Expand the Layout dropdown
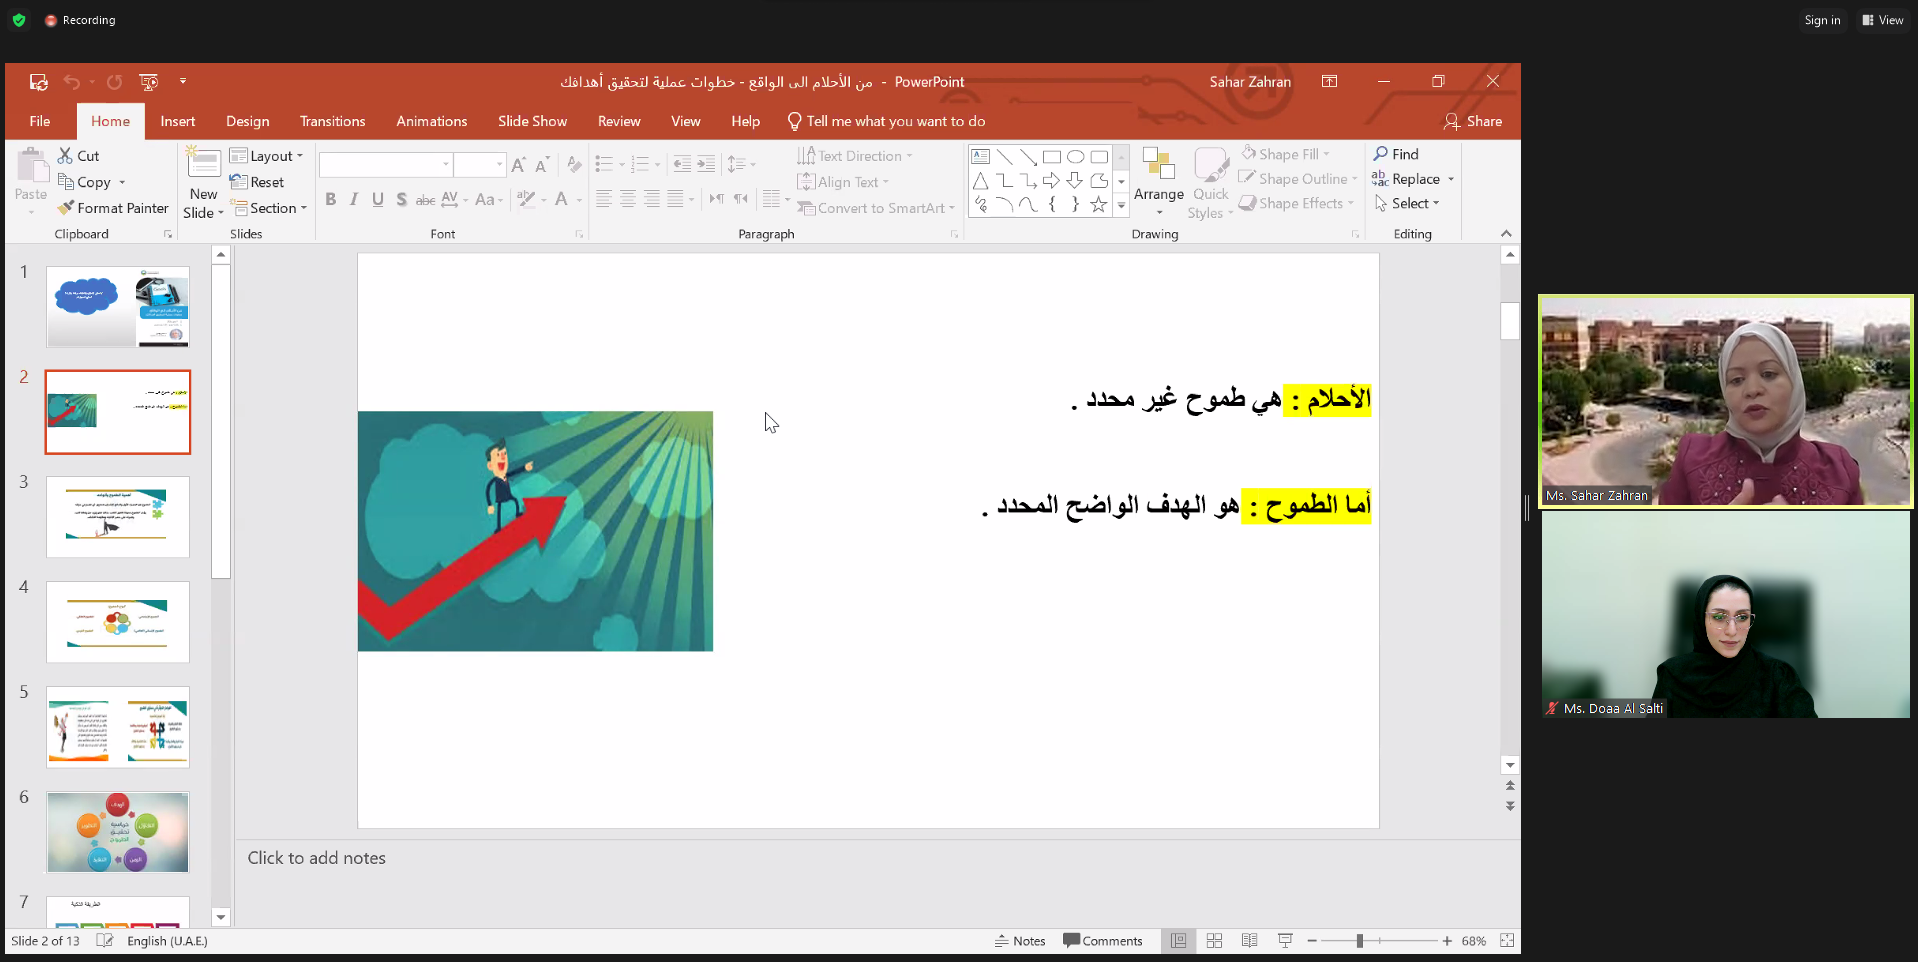 click(x=266, y=156)
